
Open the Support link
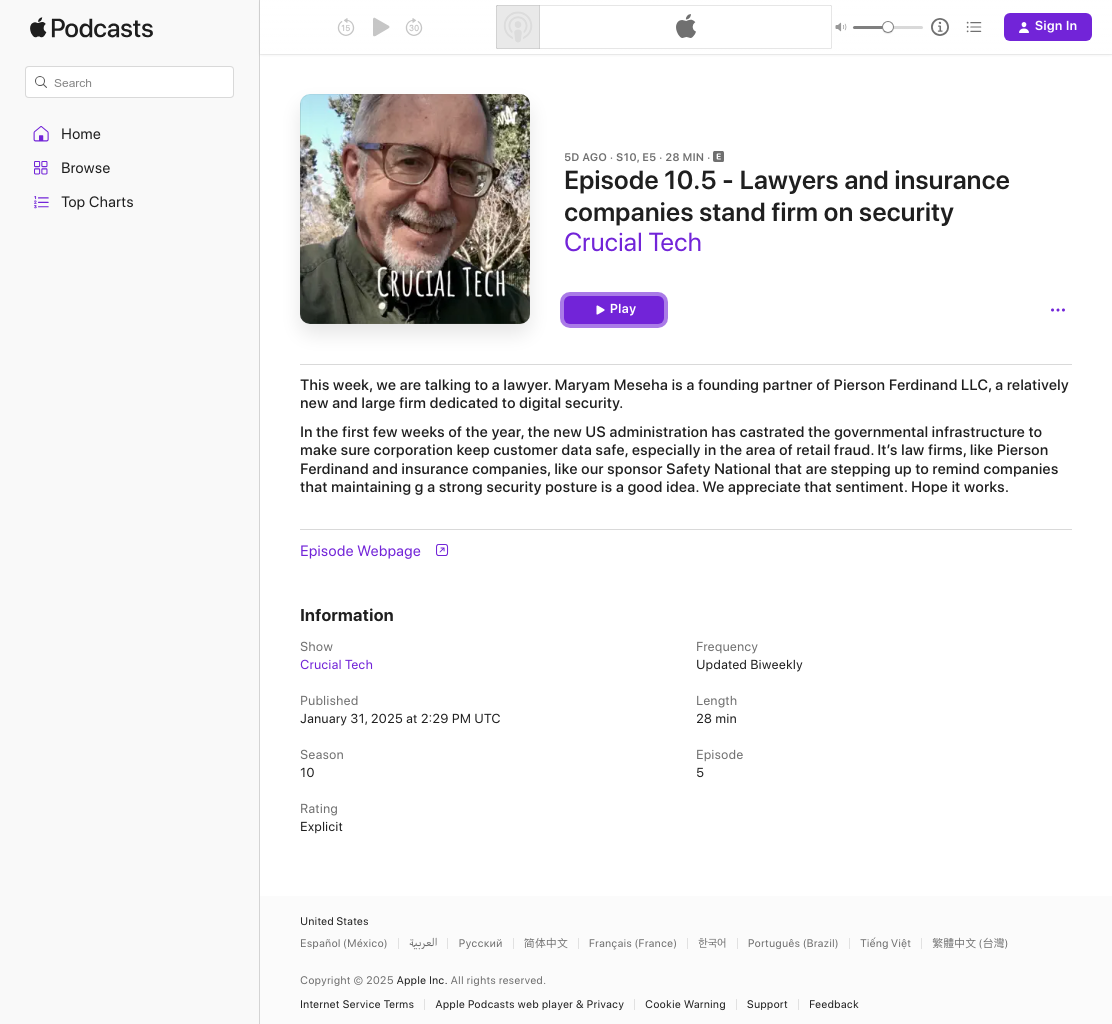tap(767, 1004)
